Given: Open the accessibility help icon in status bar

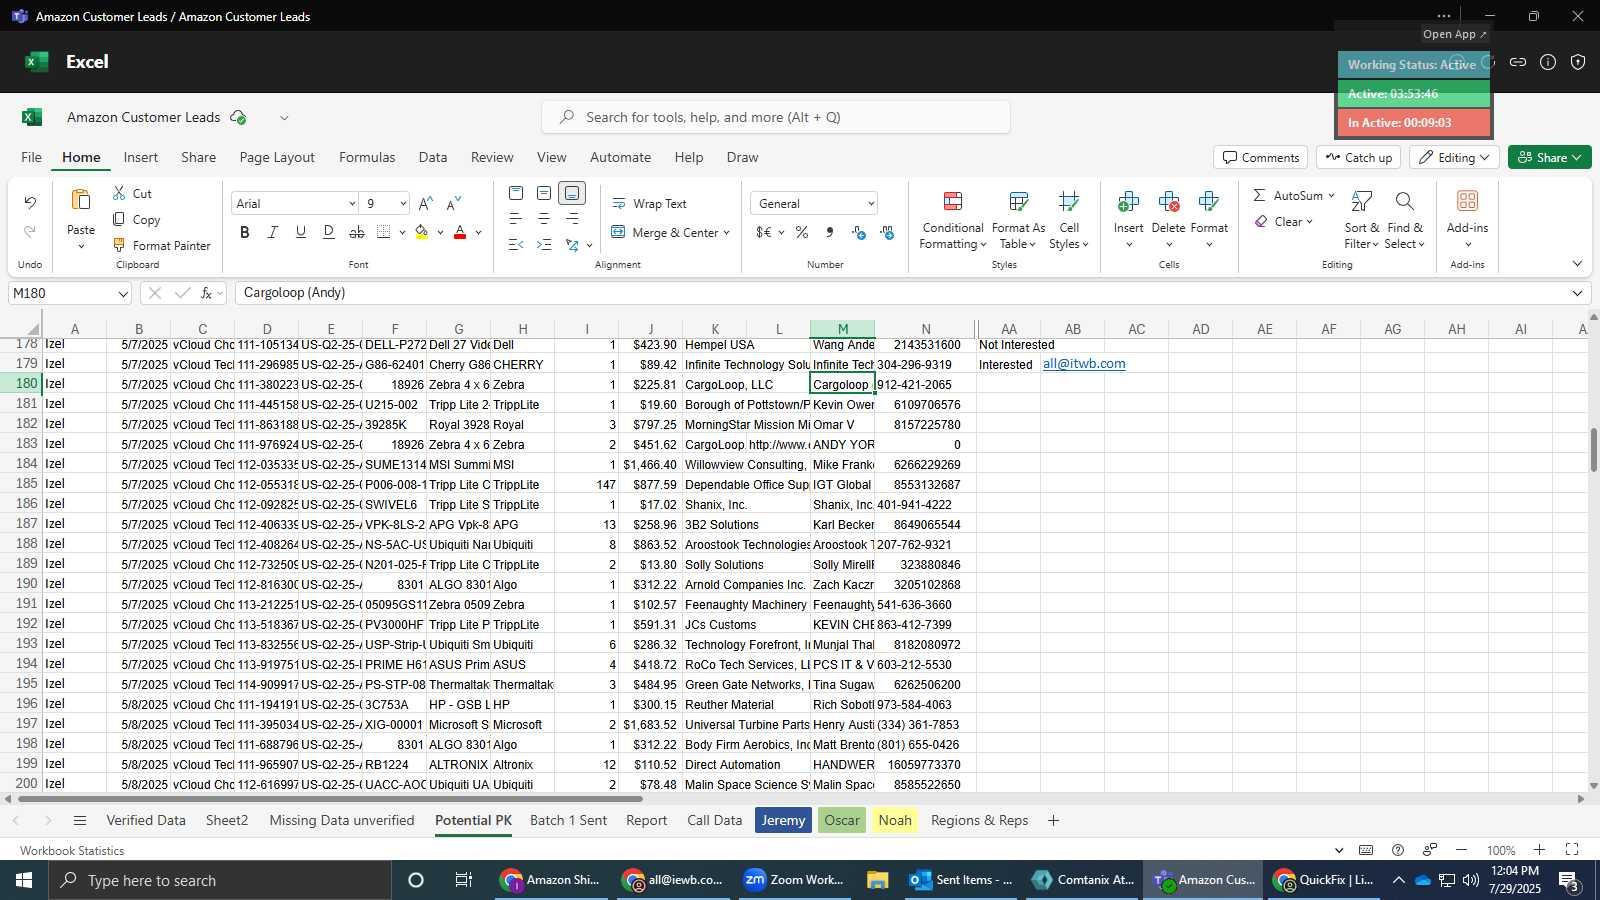Looking at the screenshot, I should click(x=1398, y=849).
